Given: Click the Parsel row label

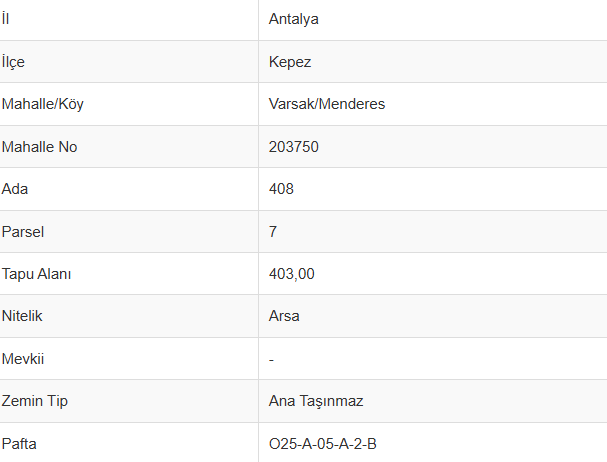Looking at the screenshot, I should click(x=23, y=232).
